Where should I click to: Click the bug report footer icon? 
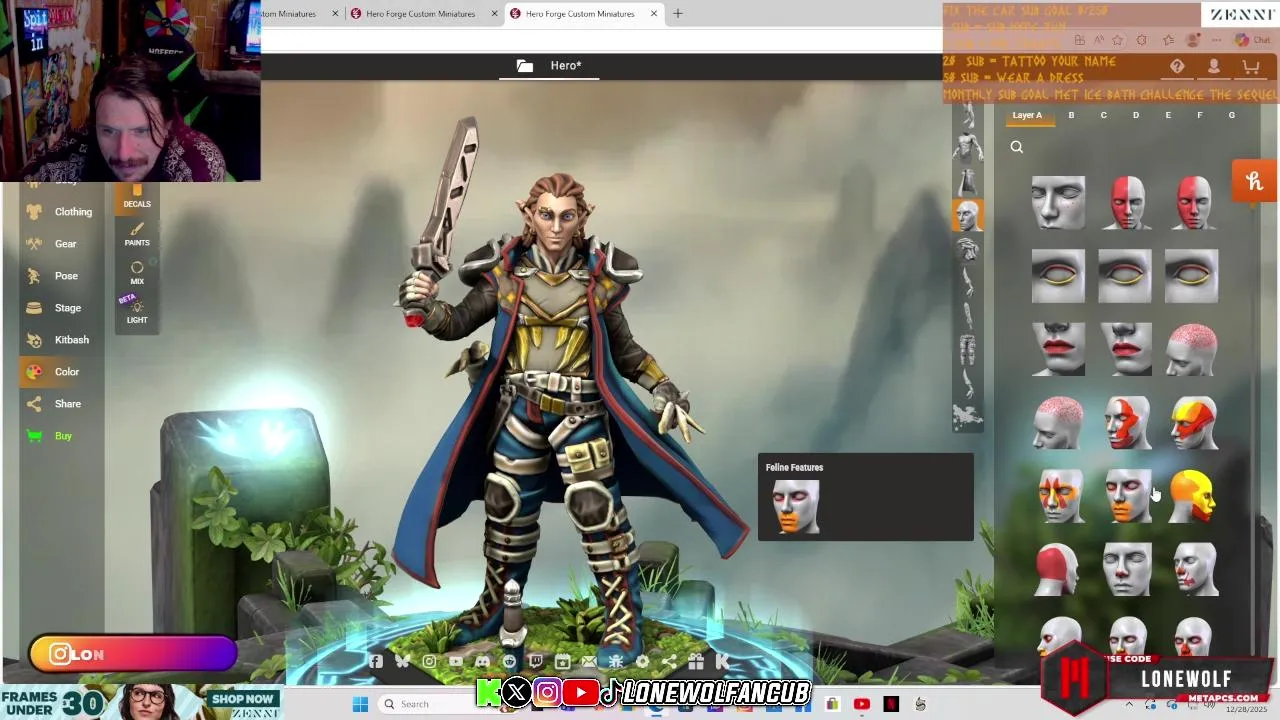616,661
